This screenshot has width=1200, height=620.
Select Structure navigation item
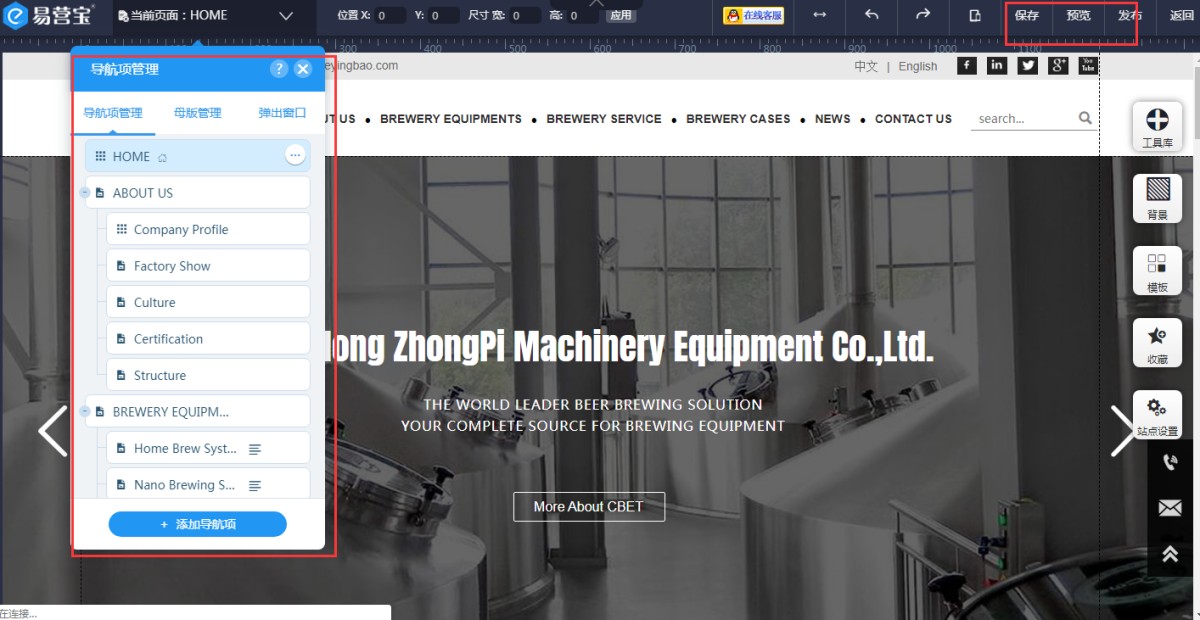(208, 375)
